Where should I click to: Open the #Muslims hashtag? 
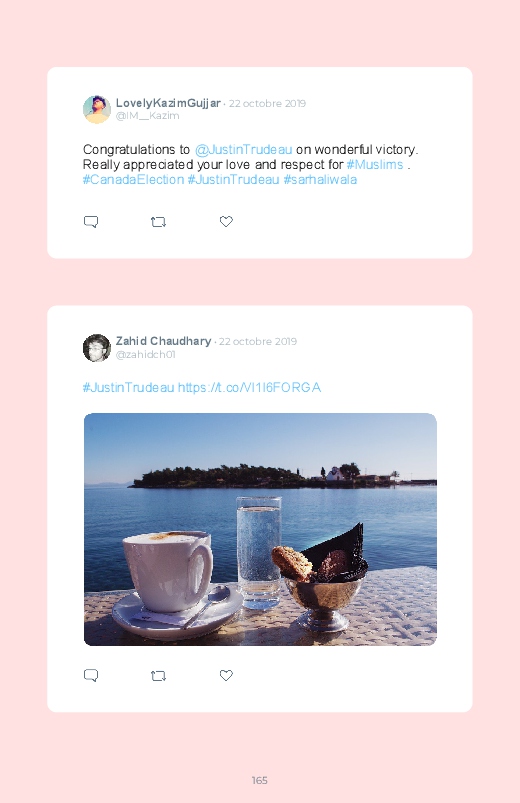point(375,164)
